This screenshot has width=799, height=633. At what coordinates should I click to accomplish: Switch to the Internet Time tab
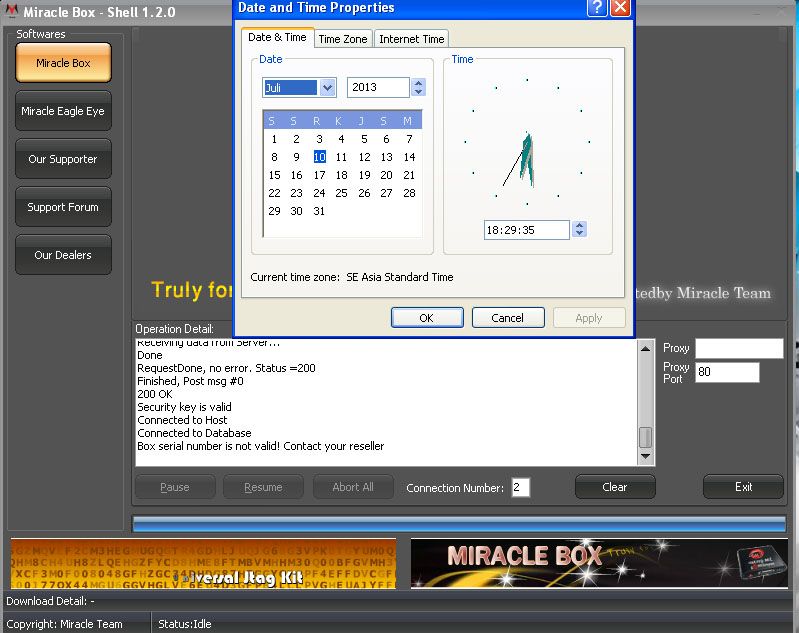[x=412, y=39]
